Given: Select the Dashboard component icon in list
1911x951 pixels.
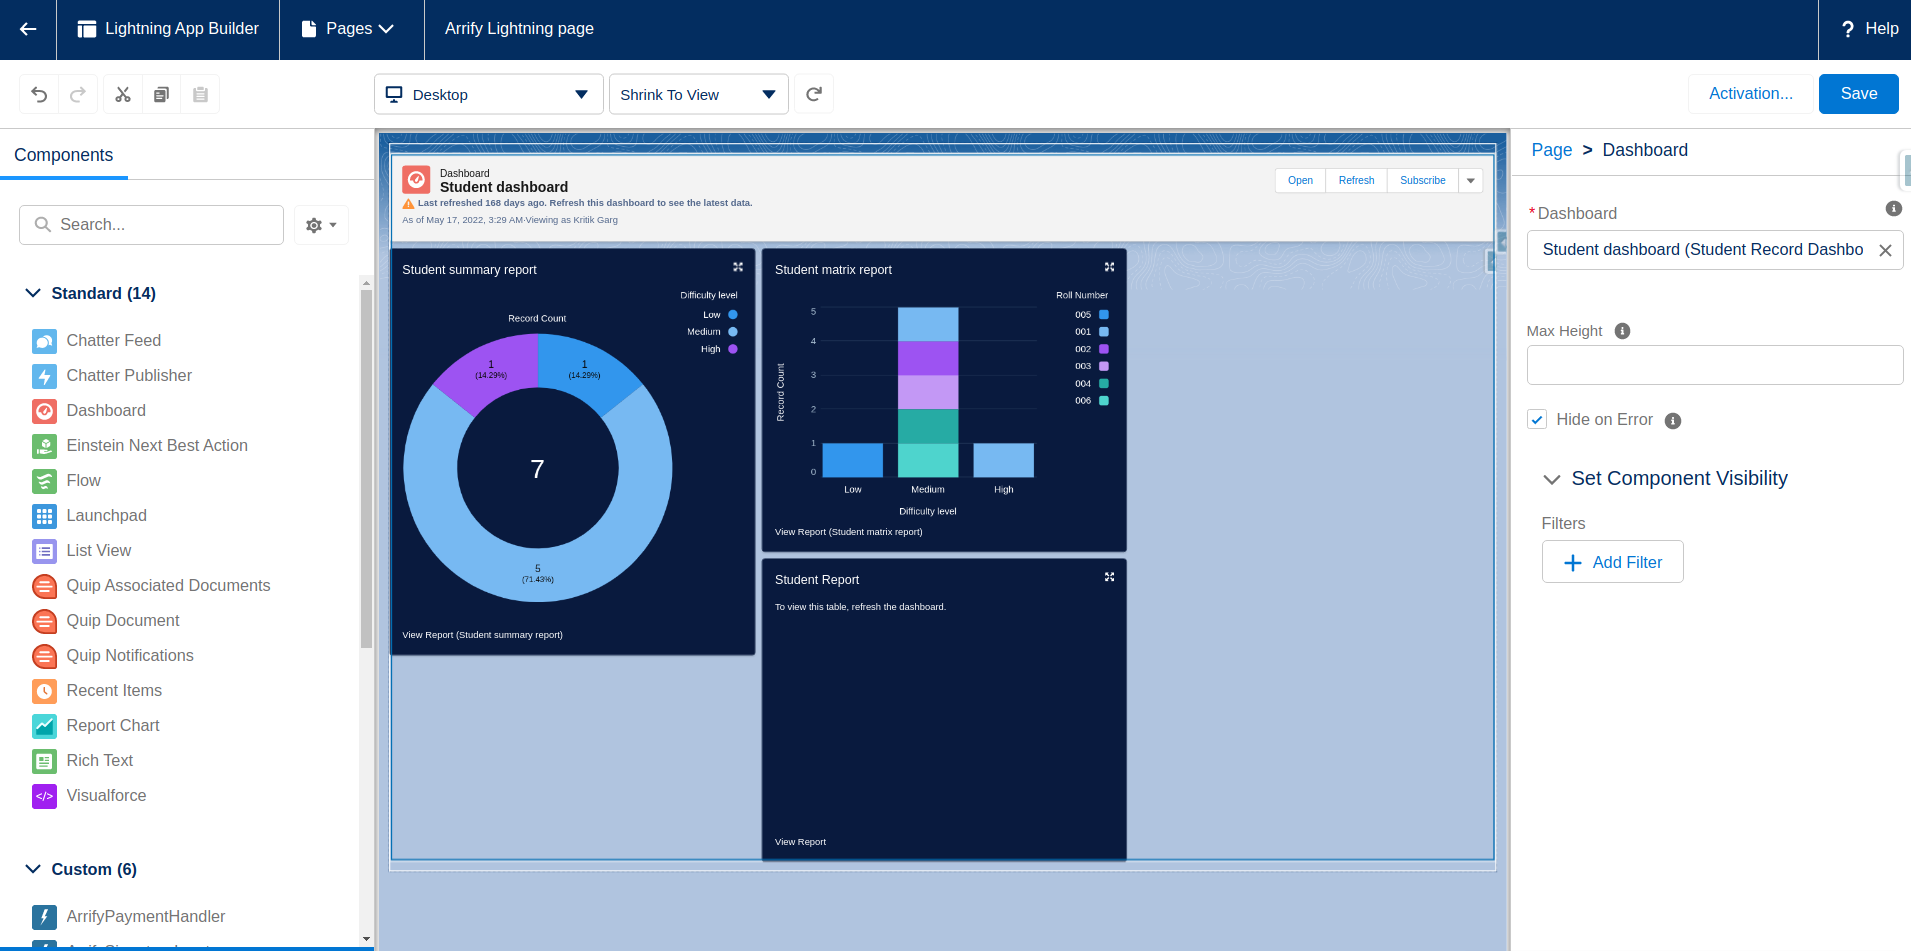Looking at the screenshot, I should pos(44,411).
